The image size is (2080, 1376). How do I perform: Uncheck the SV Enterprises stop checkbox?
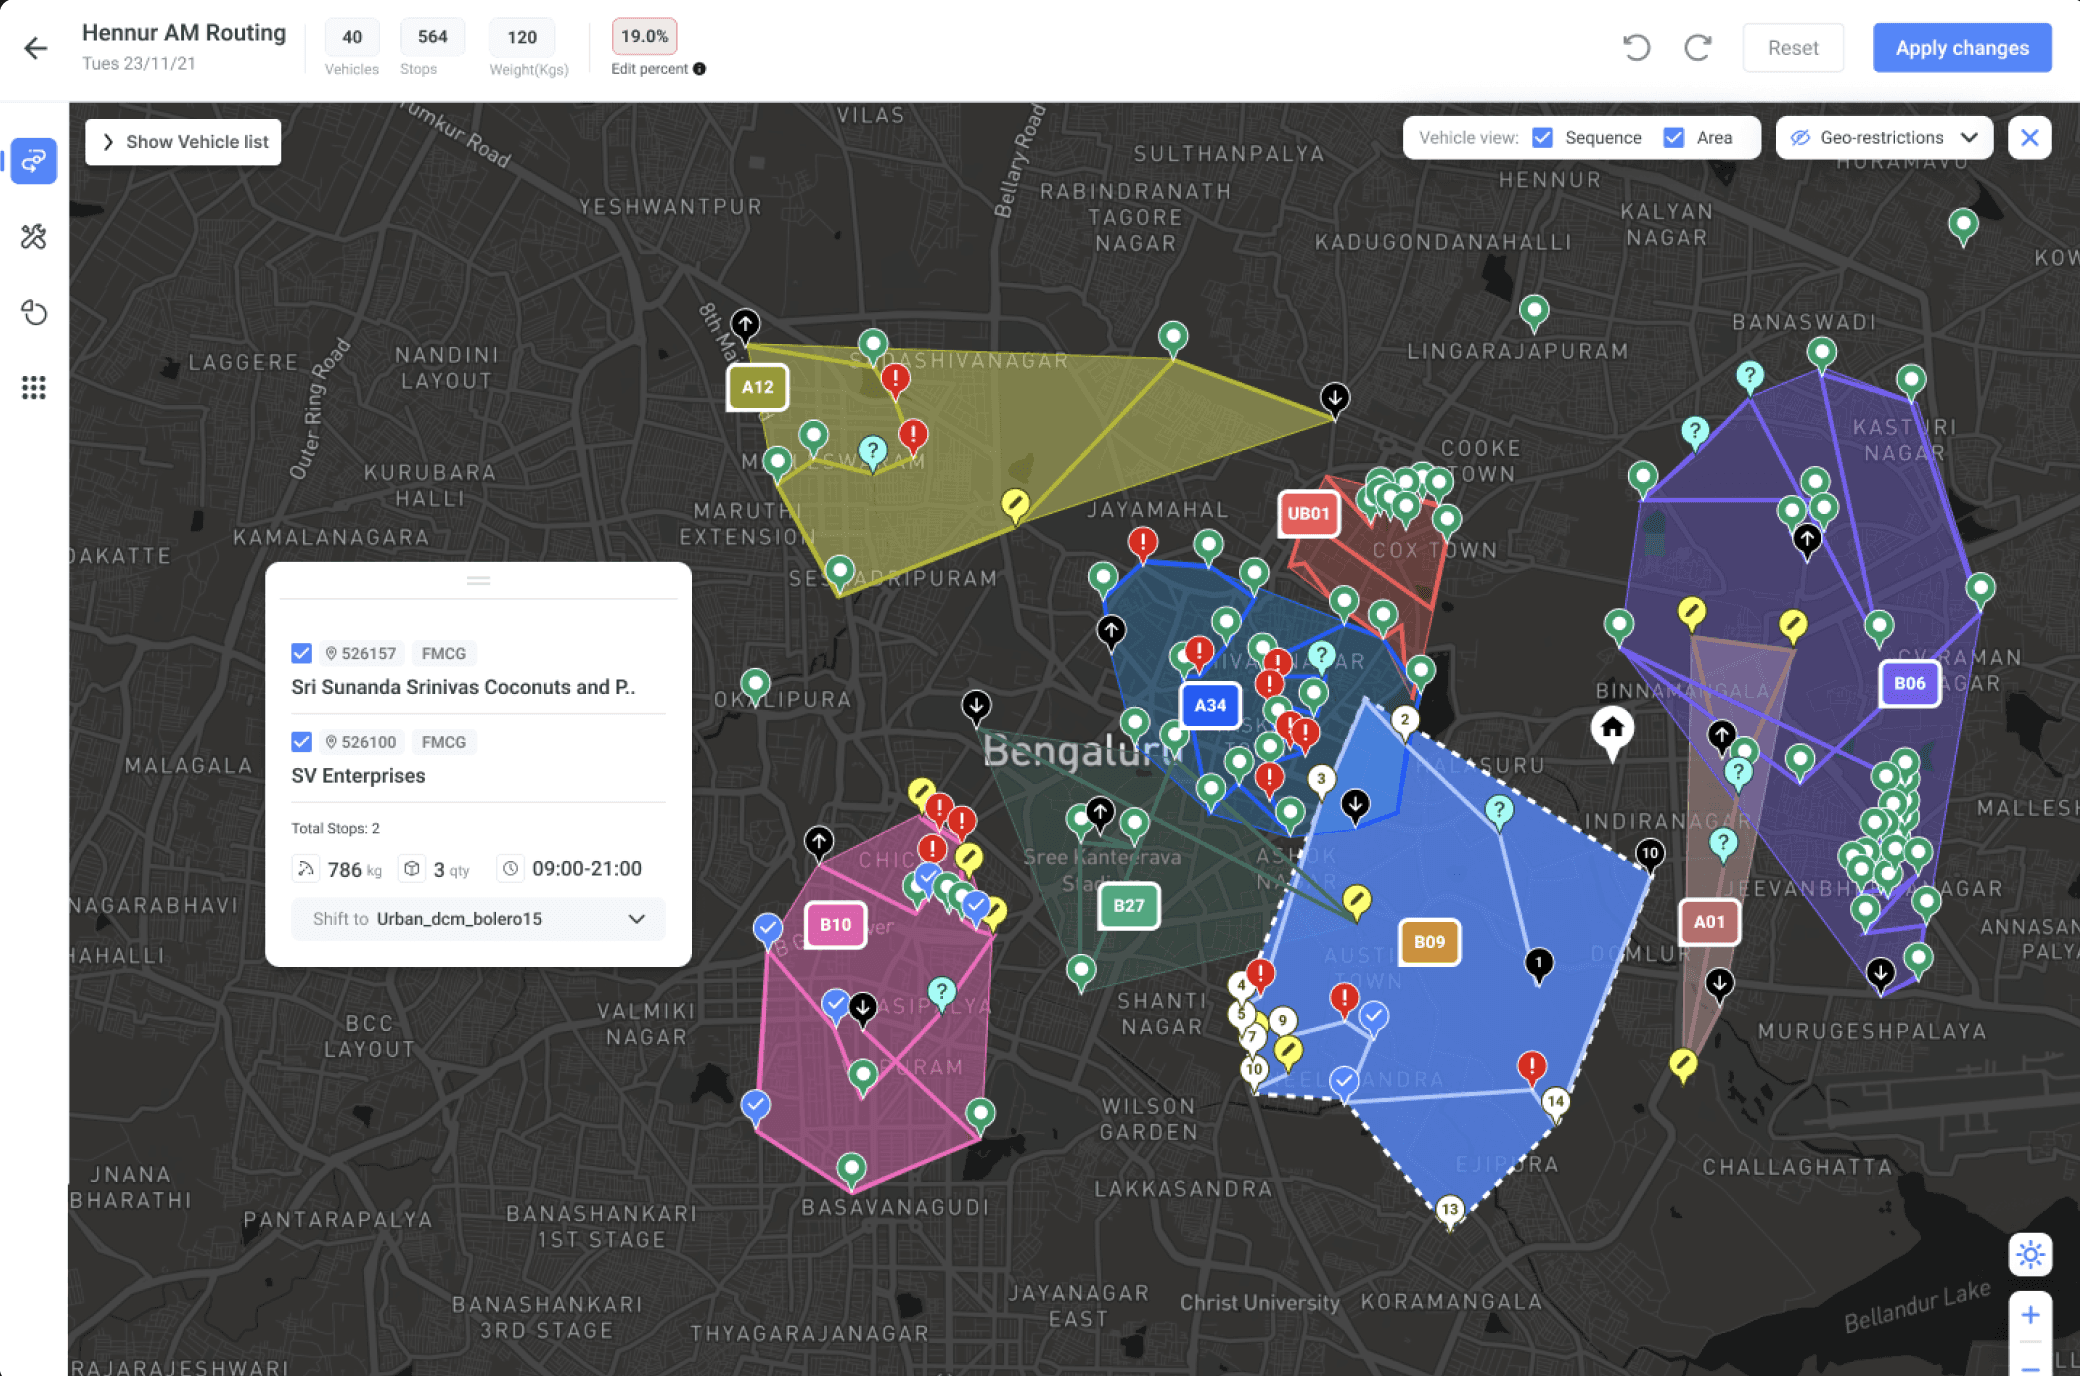click(x=301, y=742)
